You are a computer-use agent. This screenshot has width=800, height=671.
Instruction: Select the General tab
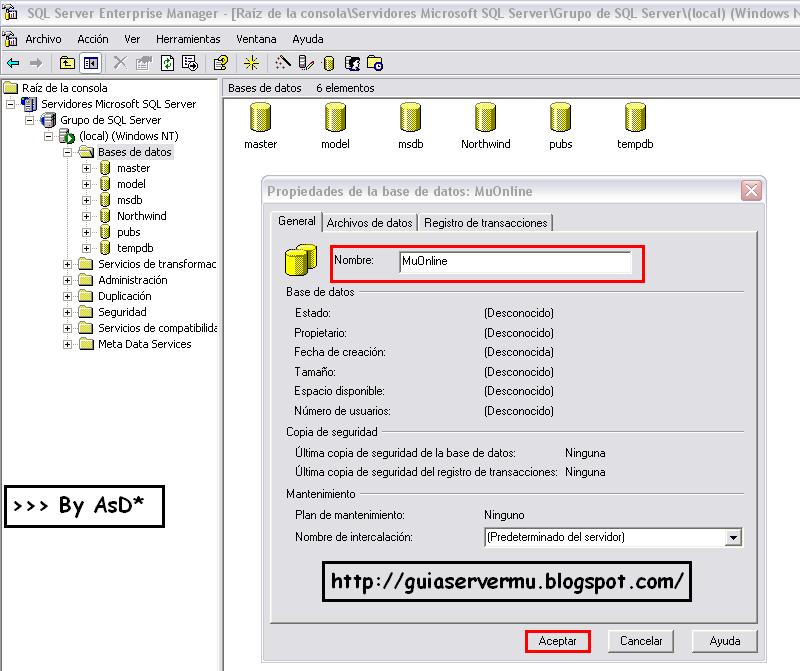(296, 221)
